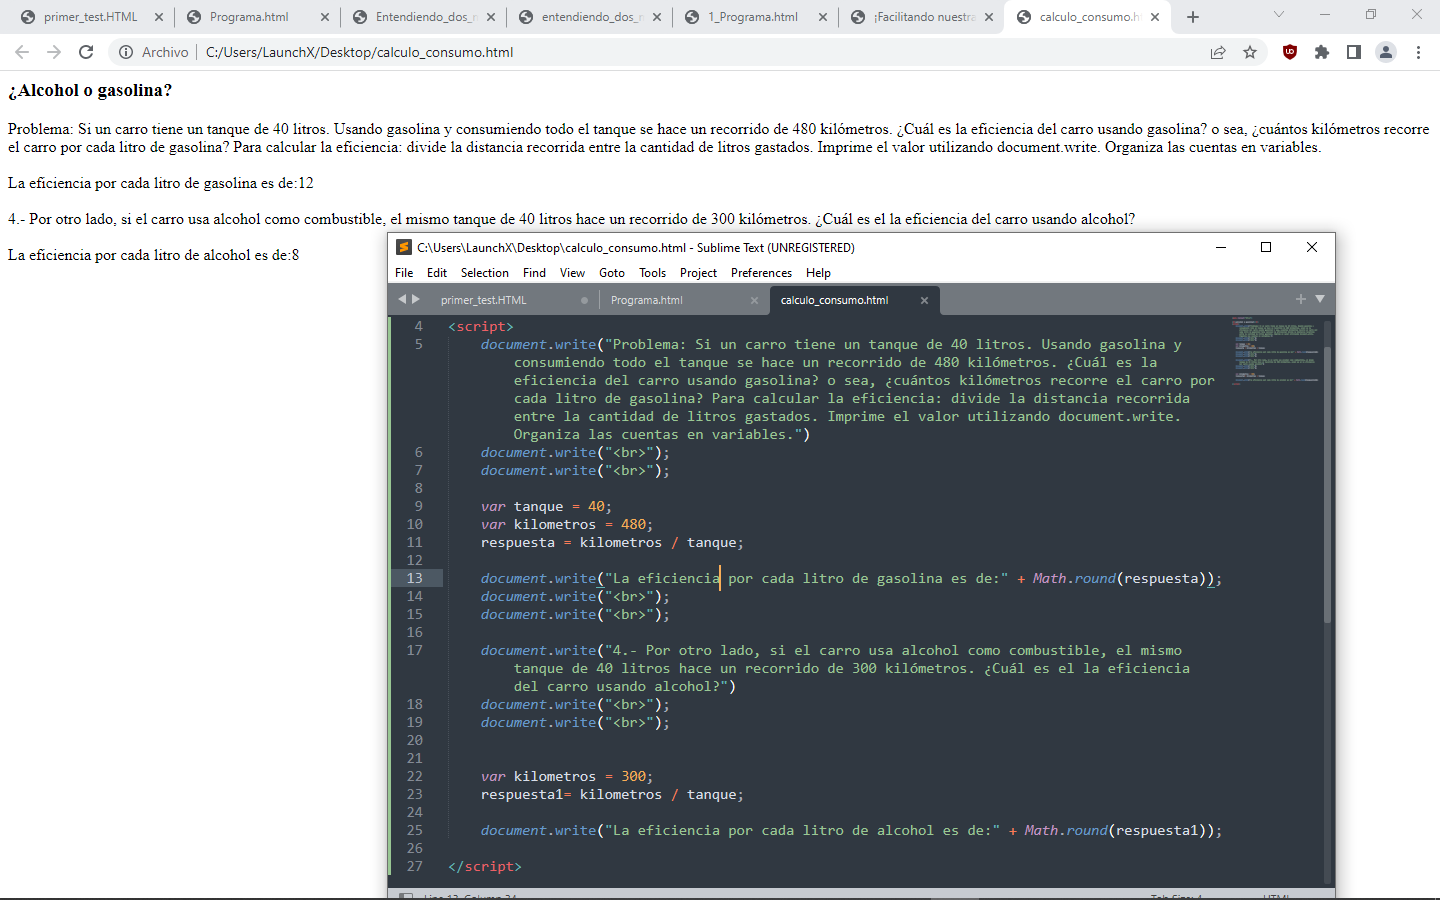
Task: Reload the calculo_consumo.html page
Action: coord(86,52)
